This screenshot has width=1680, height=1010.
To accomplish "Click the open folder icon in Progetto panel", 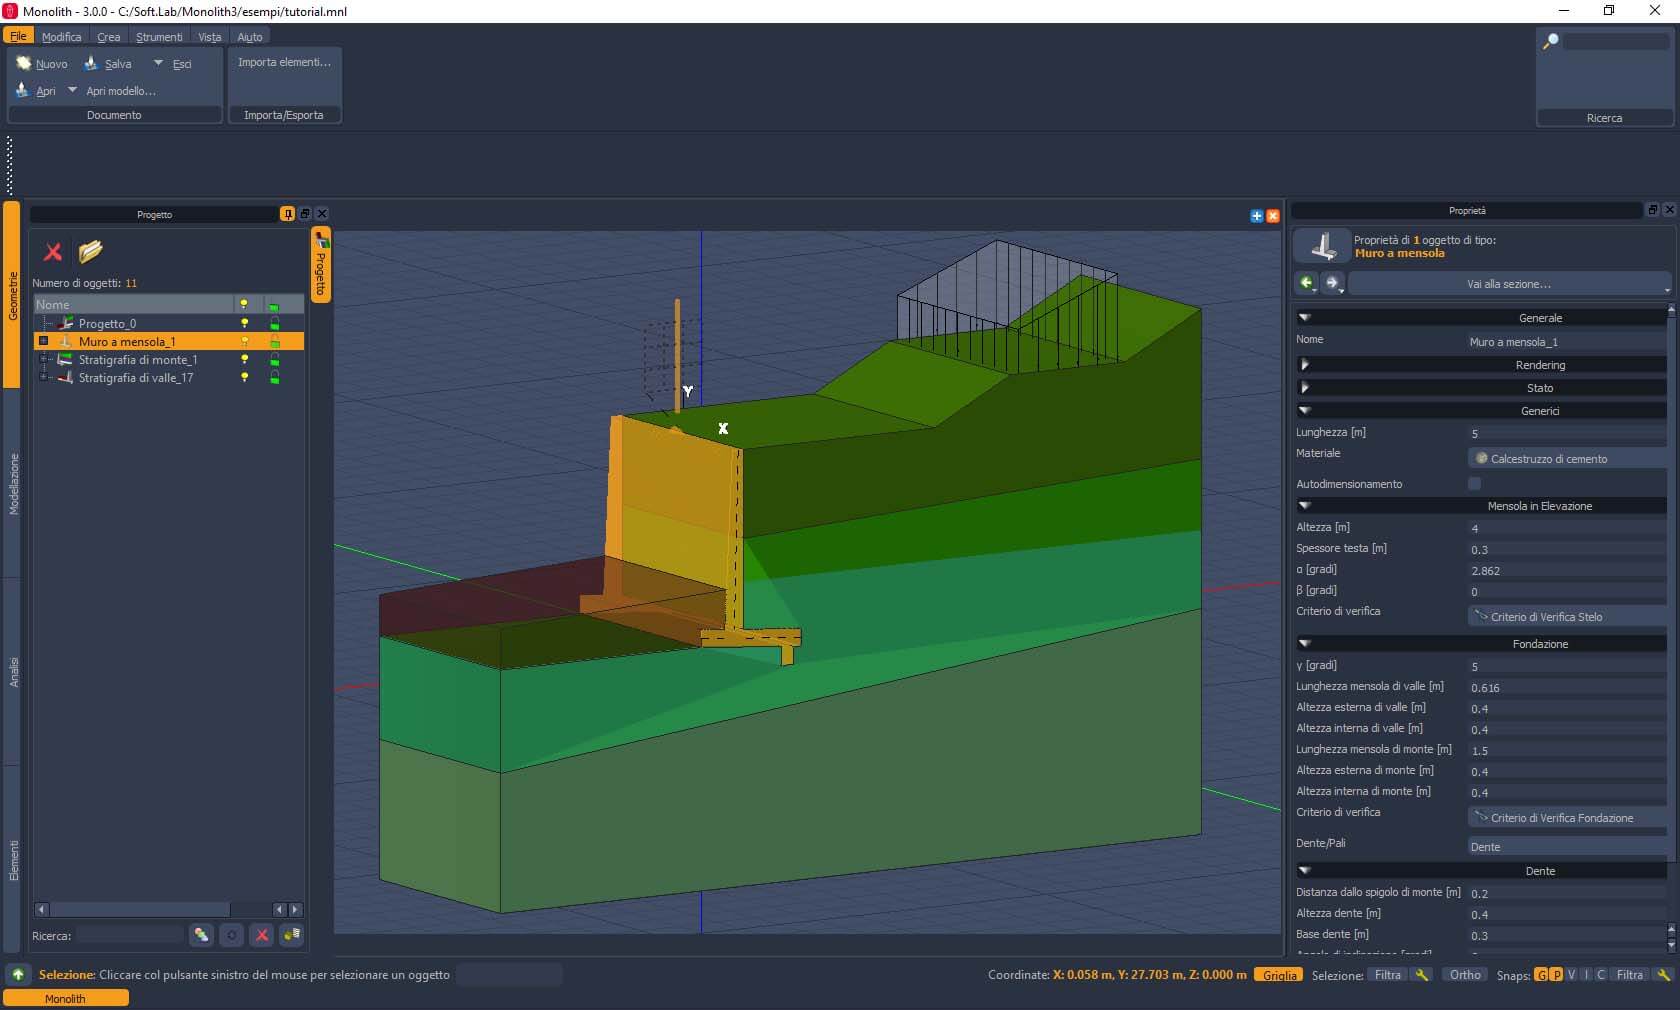I will [91, 251].
